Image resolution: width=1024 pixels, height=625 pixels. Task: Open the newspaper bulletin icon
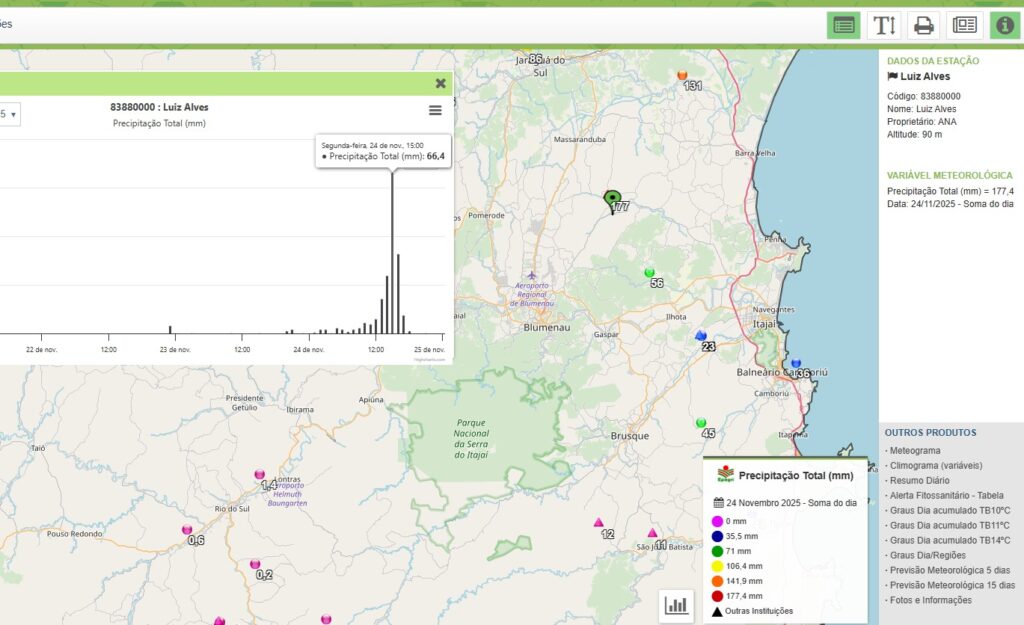click(962, 25)
